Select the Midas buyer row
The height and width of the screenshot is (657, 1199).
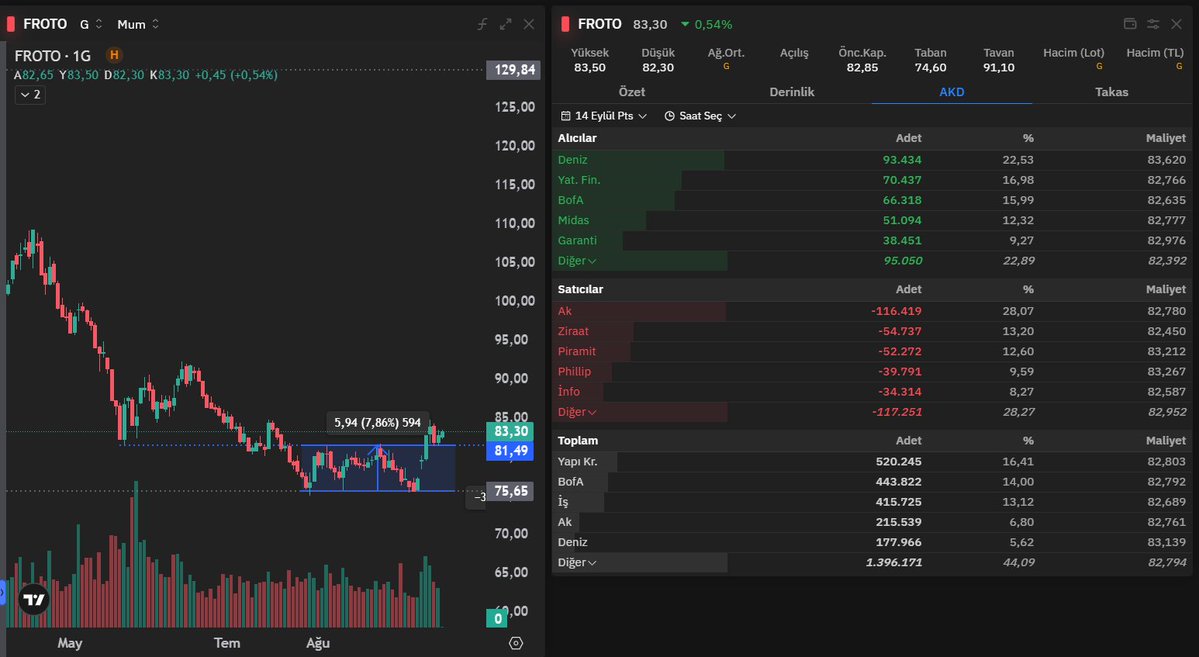click(x=872, y=220)
